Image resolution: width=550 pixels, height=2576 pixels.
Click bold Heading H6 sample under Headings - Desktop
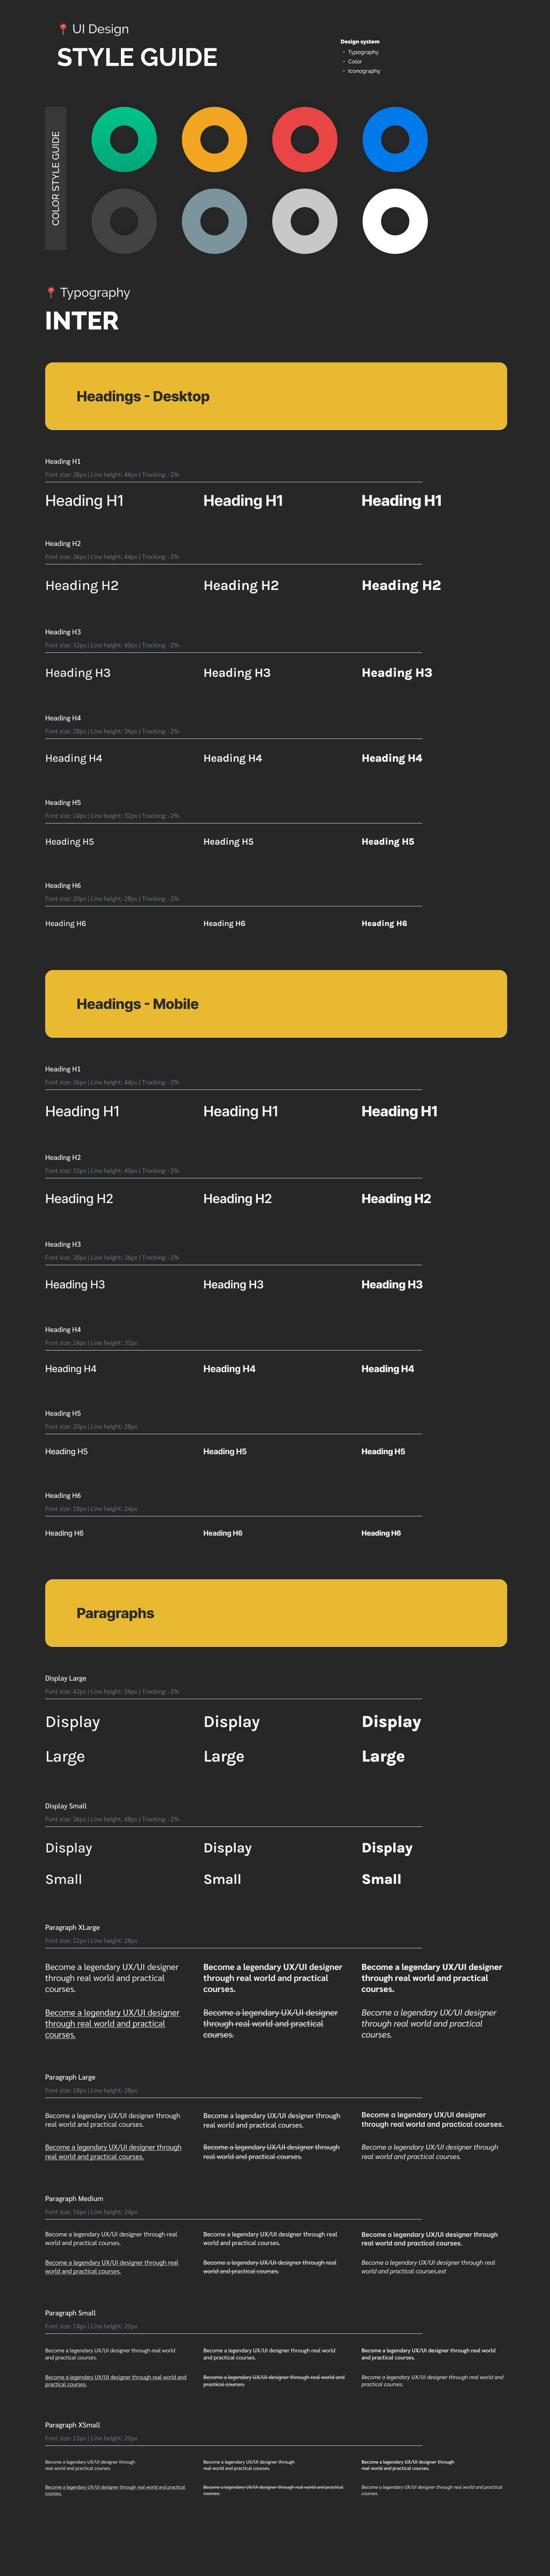pos(384,924)
